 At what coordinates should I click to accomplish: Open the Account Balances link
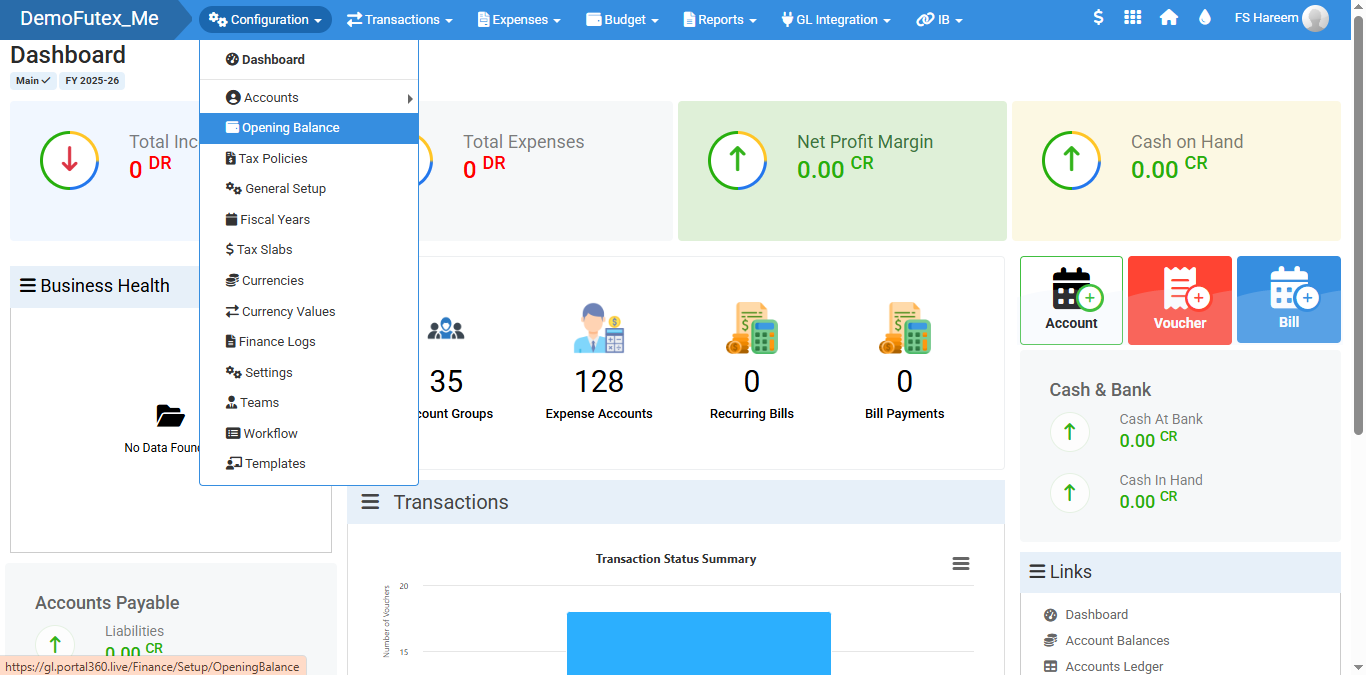(x=1117, y=641)
